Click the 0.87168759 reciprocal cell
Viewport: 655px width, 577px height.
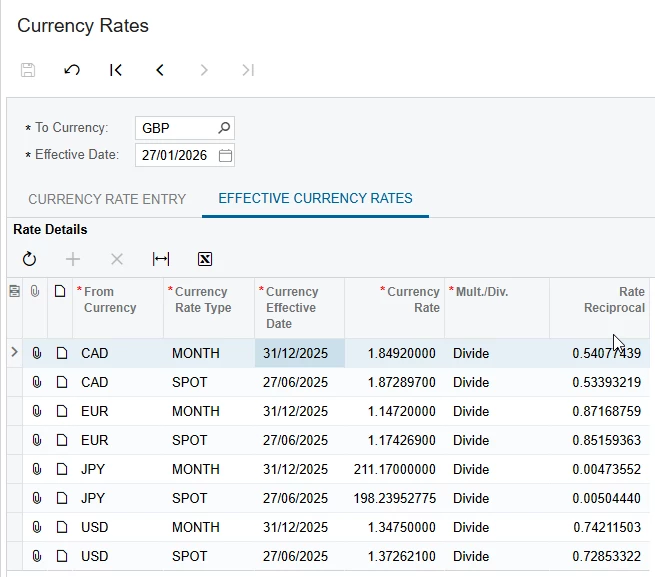point(599,412)
